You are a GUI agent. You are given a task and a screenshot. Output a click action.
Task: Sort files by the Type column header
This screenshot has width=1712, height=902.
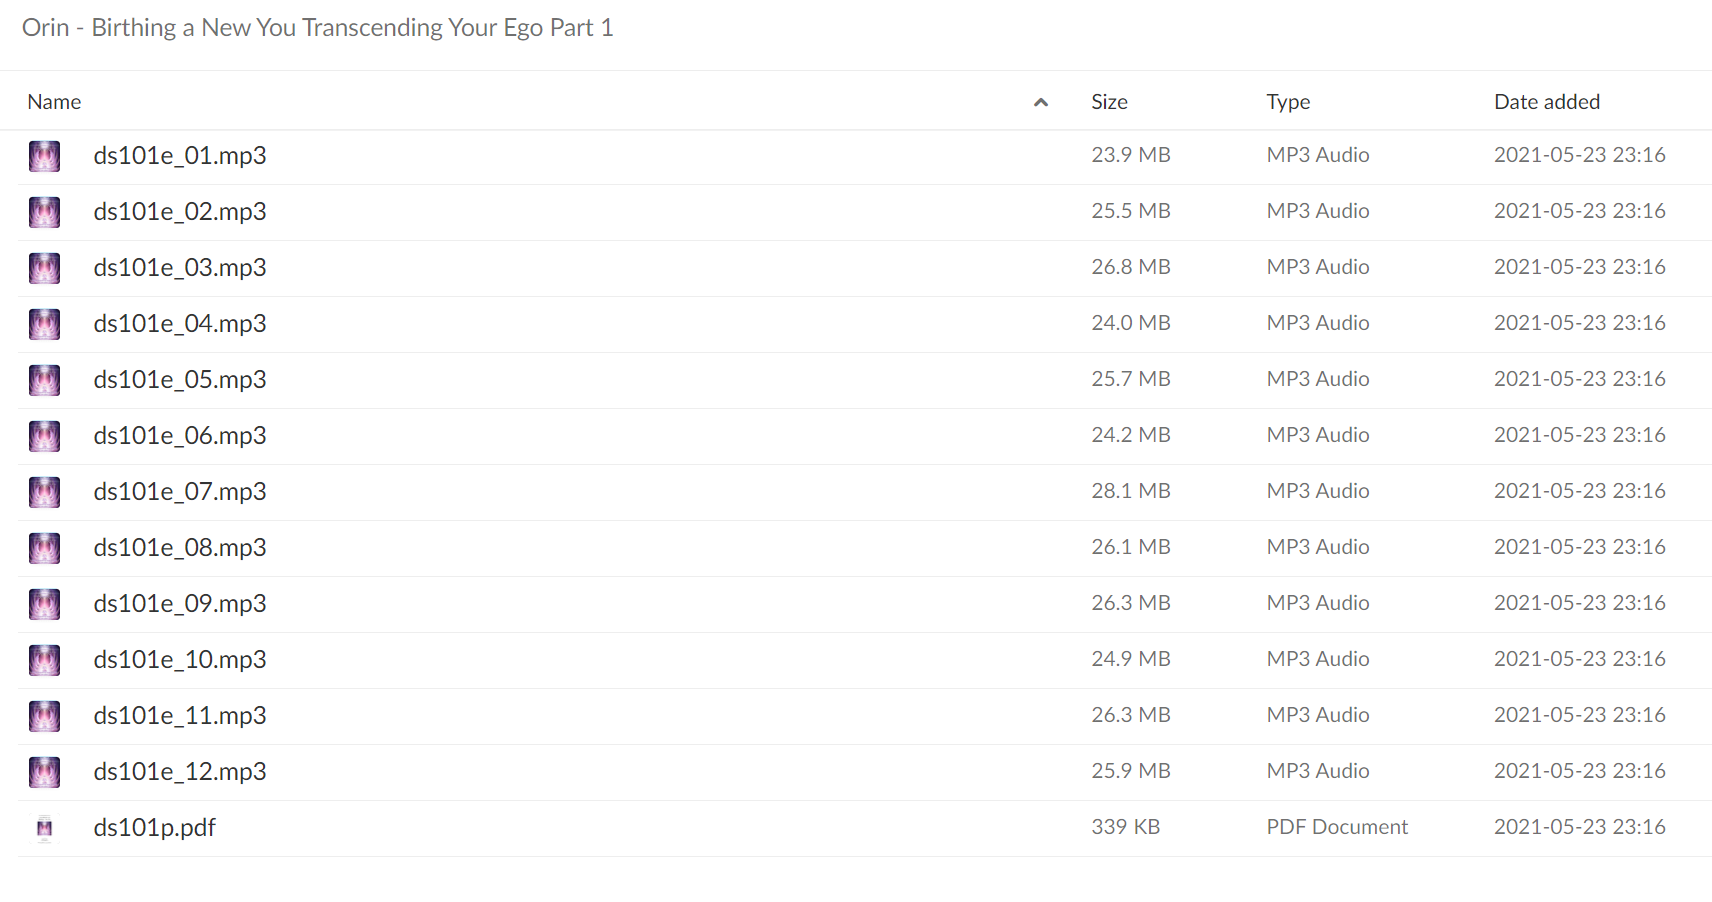coord(1288,102)
